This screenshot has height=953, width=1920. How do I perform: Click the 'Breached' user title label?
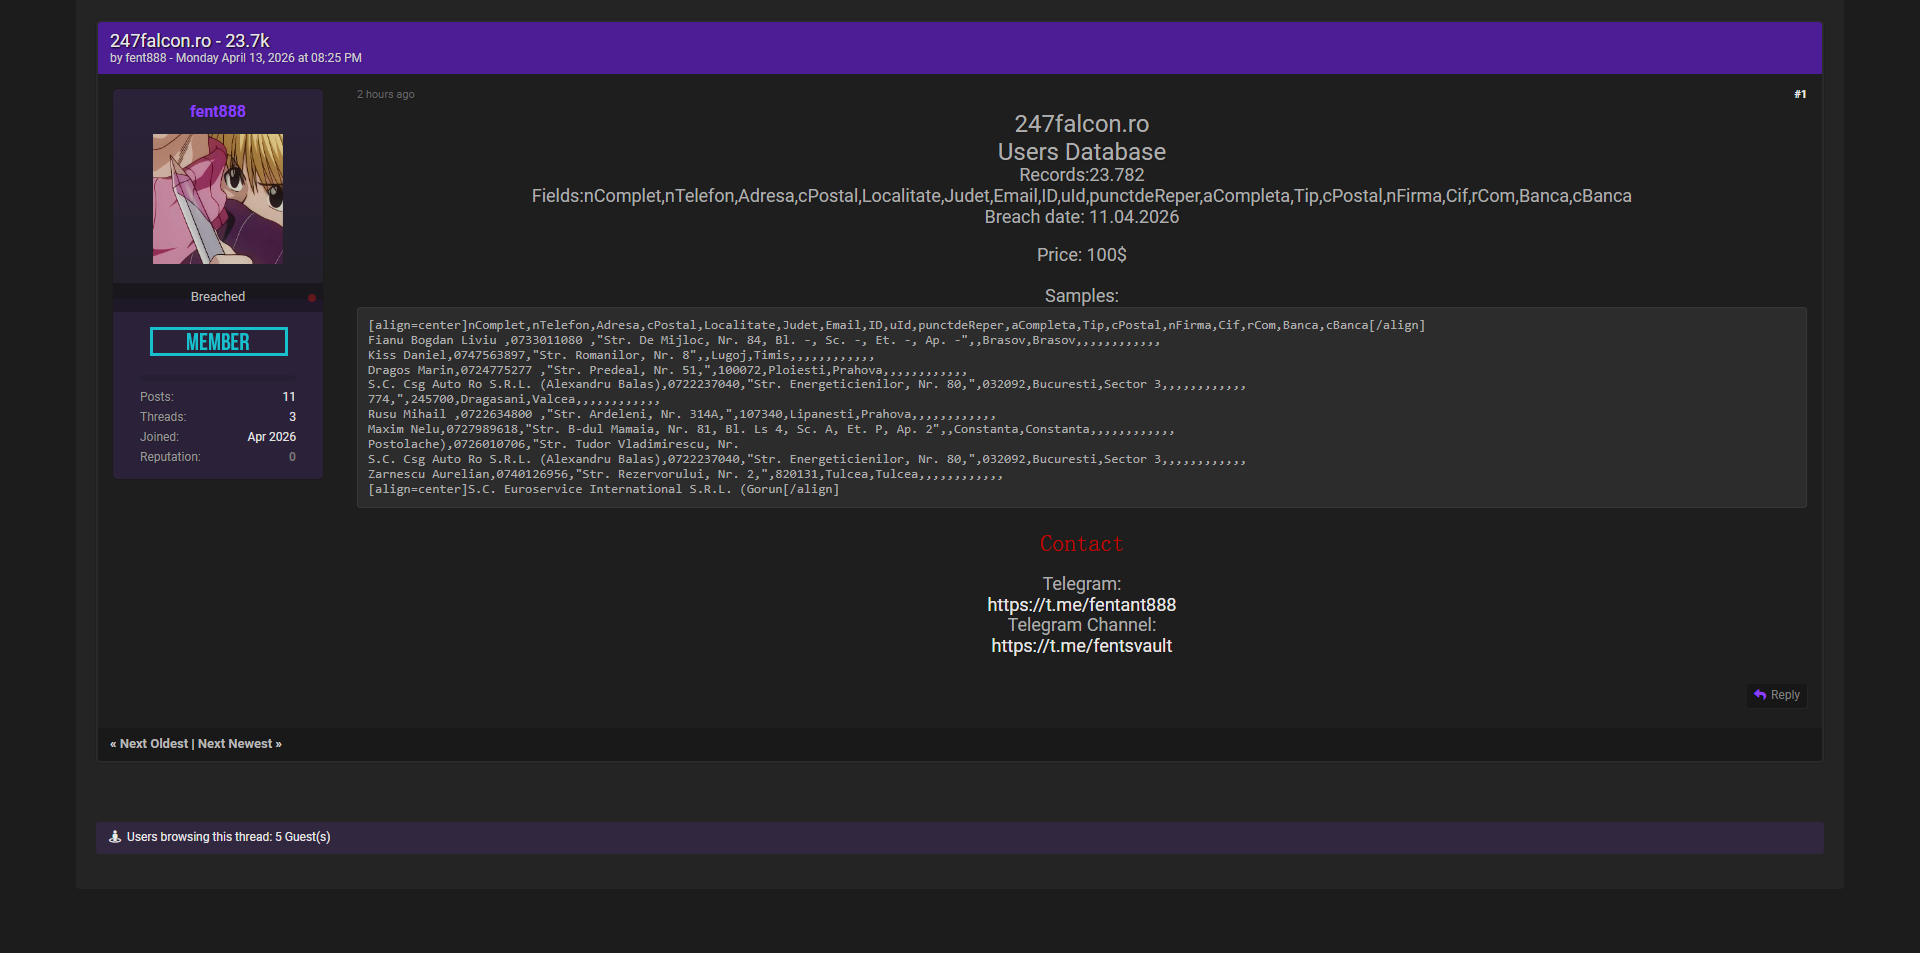coord(218,297)
